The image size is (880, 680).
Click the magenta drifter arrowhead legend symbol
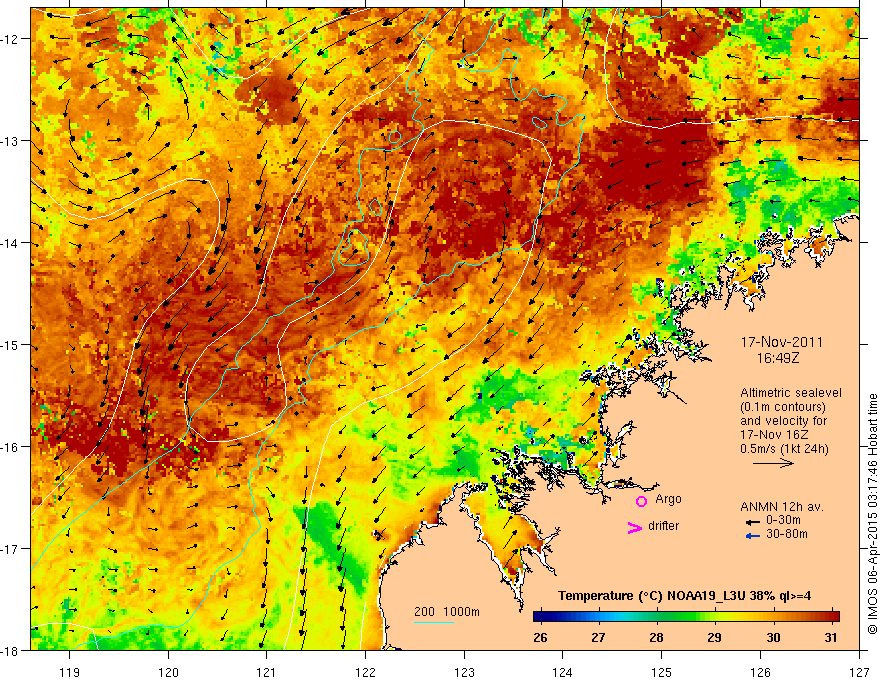[634, 527]
